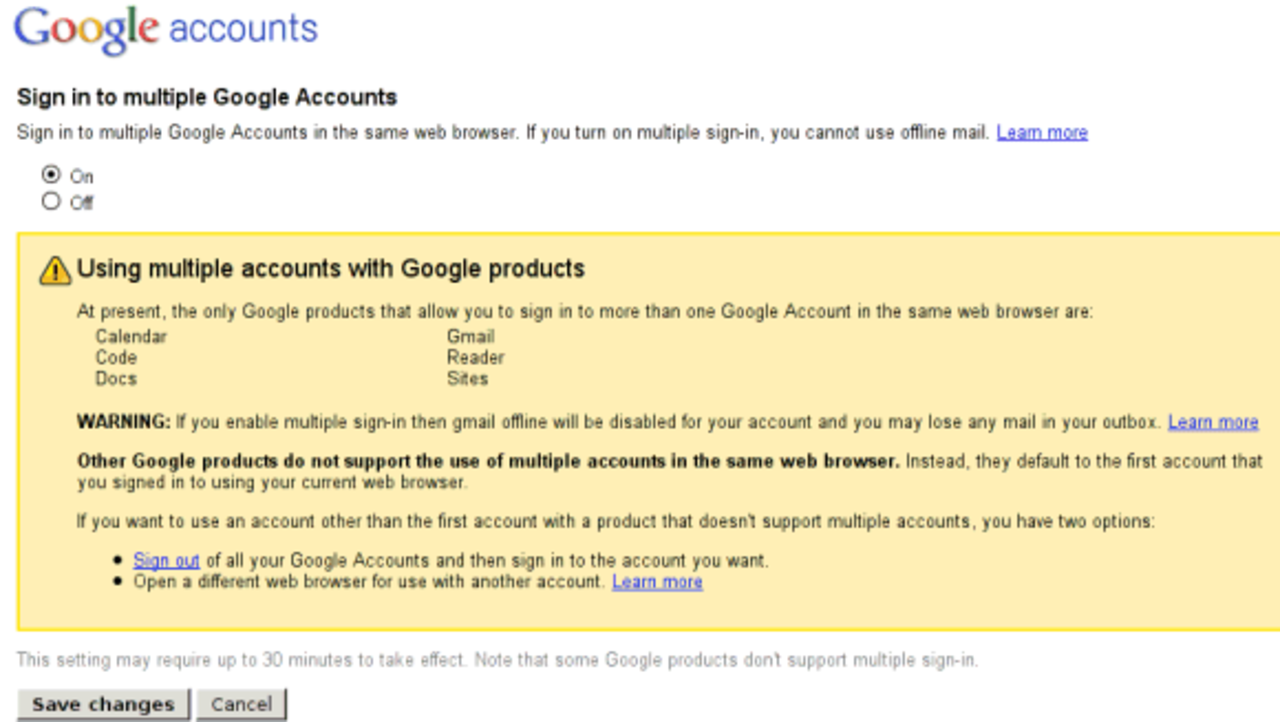
Task: Click the 'Sign in to multiple Google Accounts' heading
Action: click(x=207, y=97)
